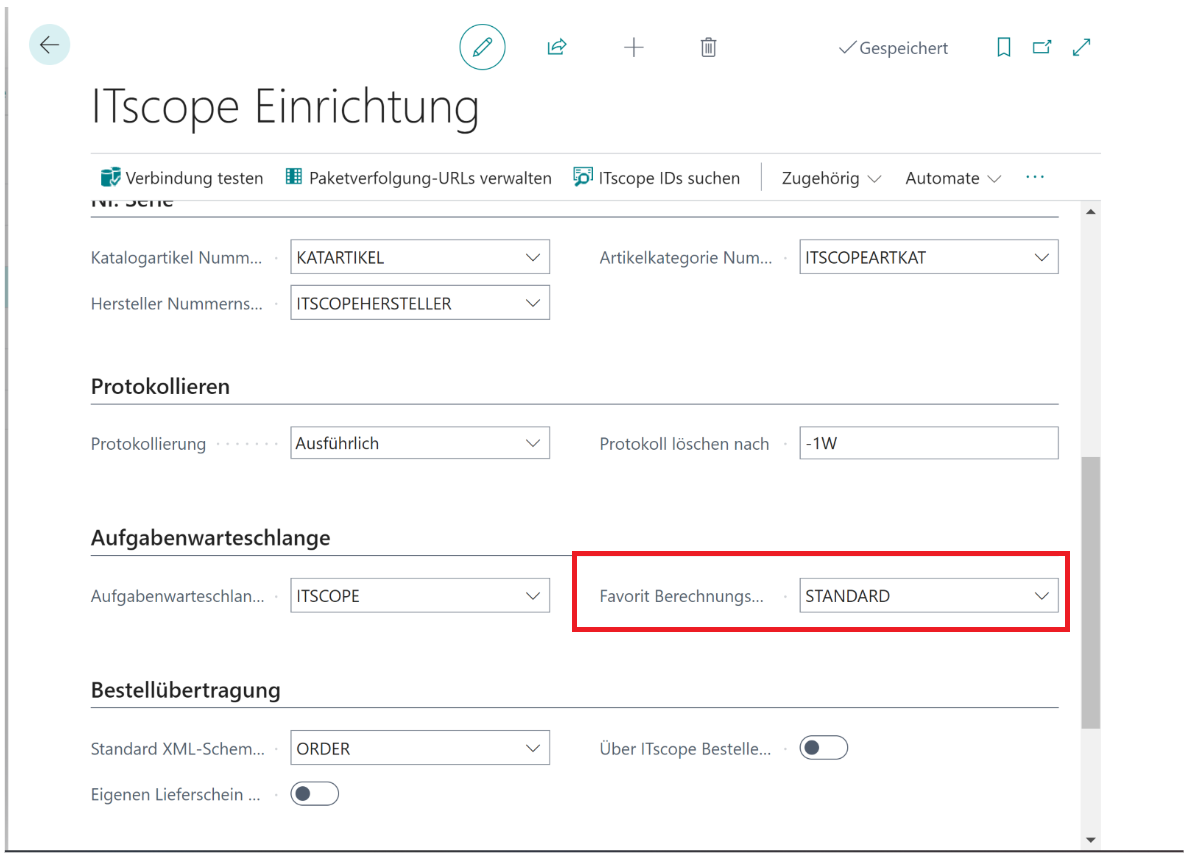Image resolution: width=1190 pixels, height=860 pixels.
Task: Enable the Über ITscope Bestelle toggle
Action: click(x=823, y=747)
